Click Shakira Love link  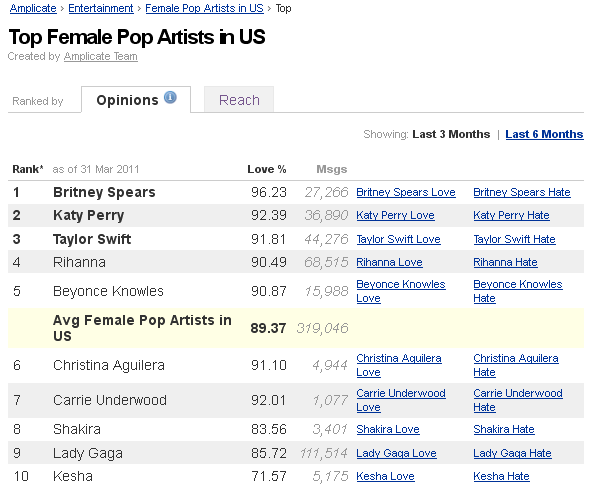pyautogui.click(x=388, y=429)
